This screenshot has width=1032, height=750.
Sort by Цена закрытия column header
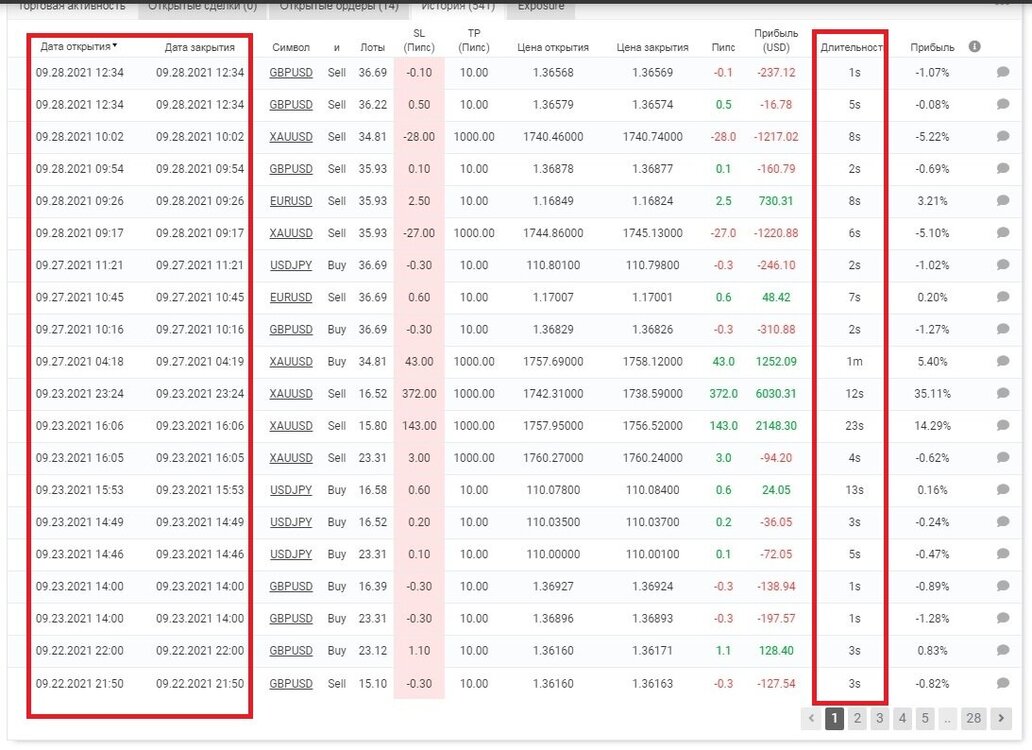652,47
